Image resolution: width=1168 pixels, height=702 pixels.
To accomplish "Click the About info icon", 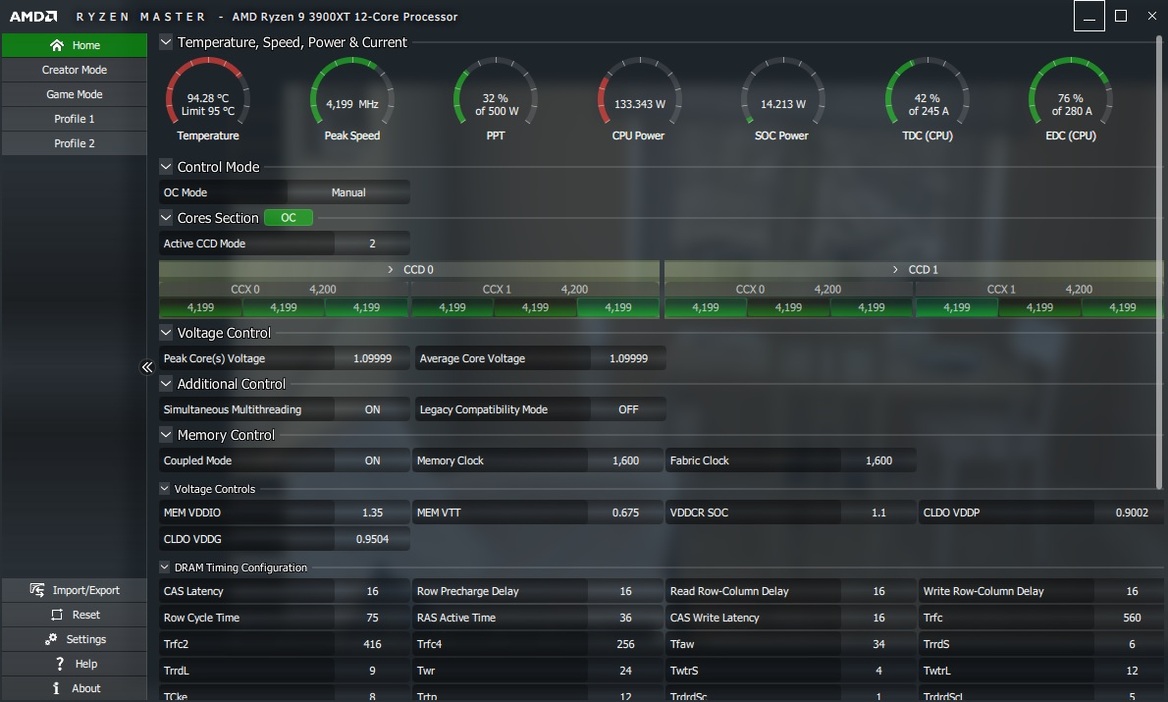I will coord(56,688).
